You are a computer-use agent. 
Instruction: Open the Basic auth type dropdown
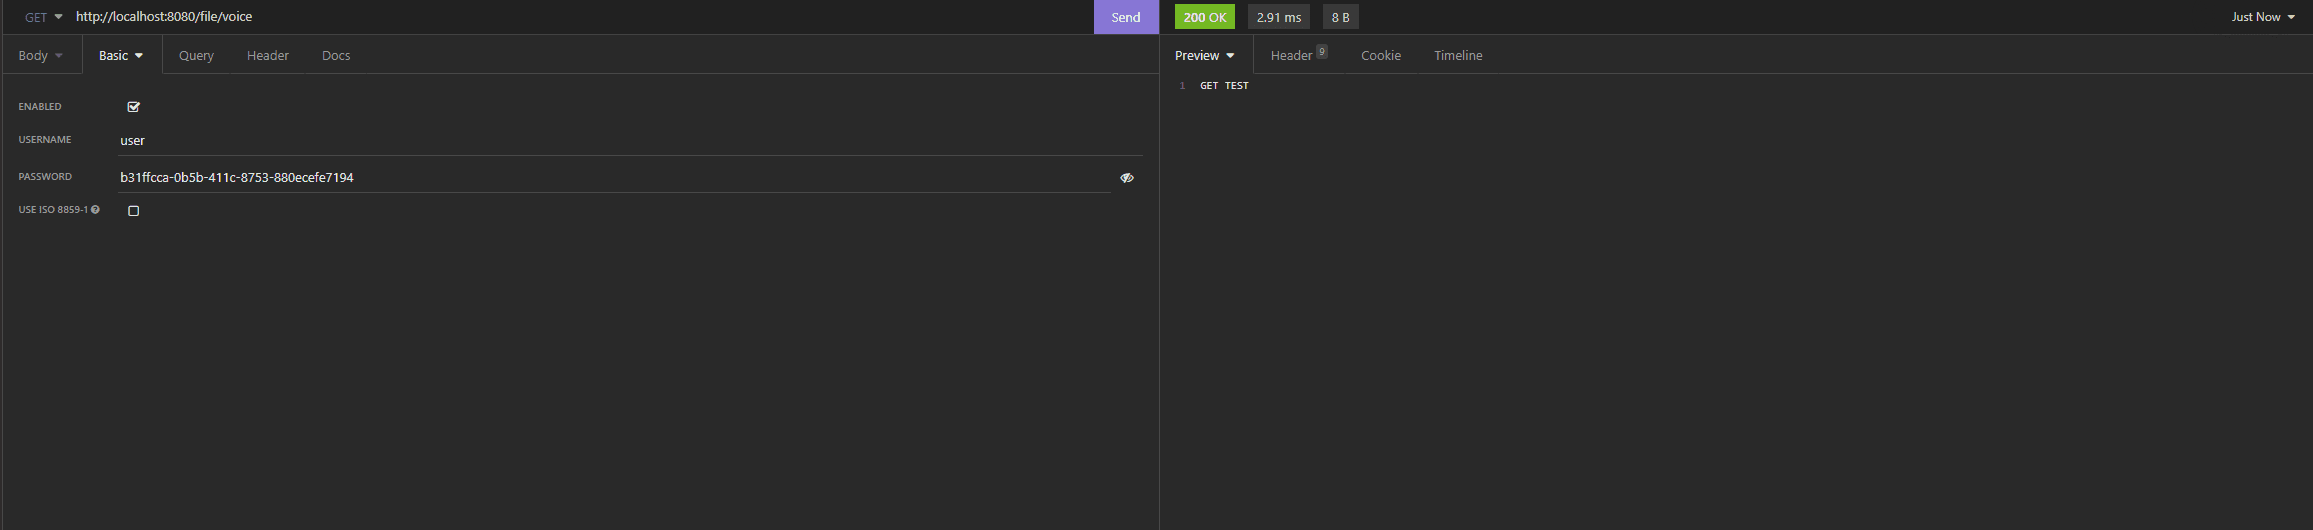(121, 56)
